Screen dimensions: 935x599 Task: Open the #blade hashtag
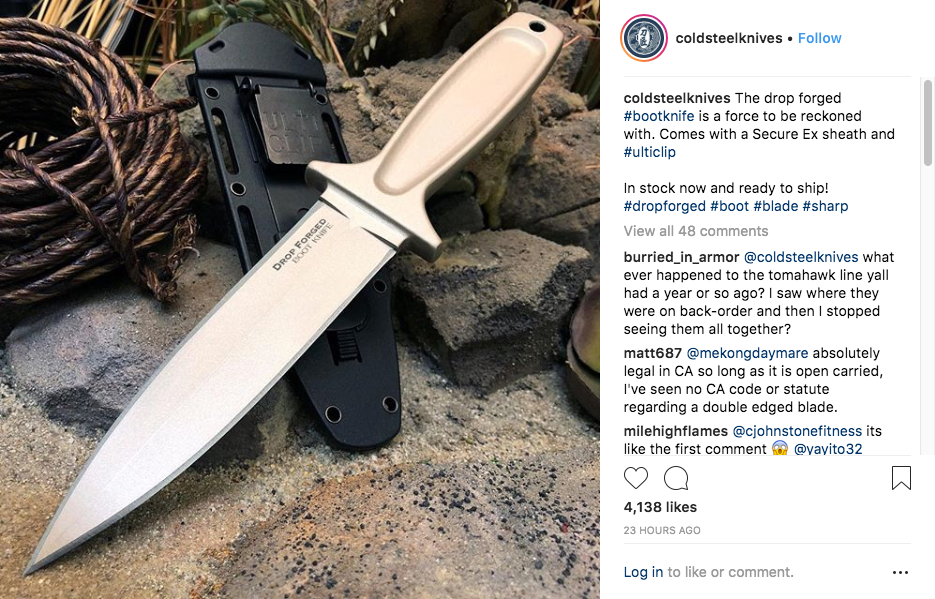[x=775, y=206]
